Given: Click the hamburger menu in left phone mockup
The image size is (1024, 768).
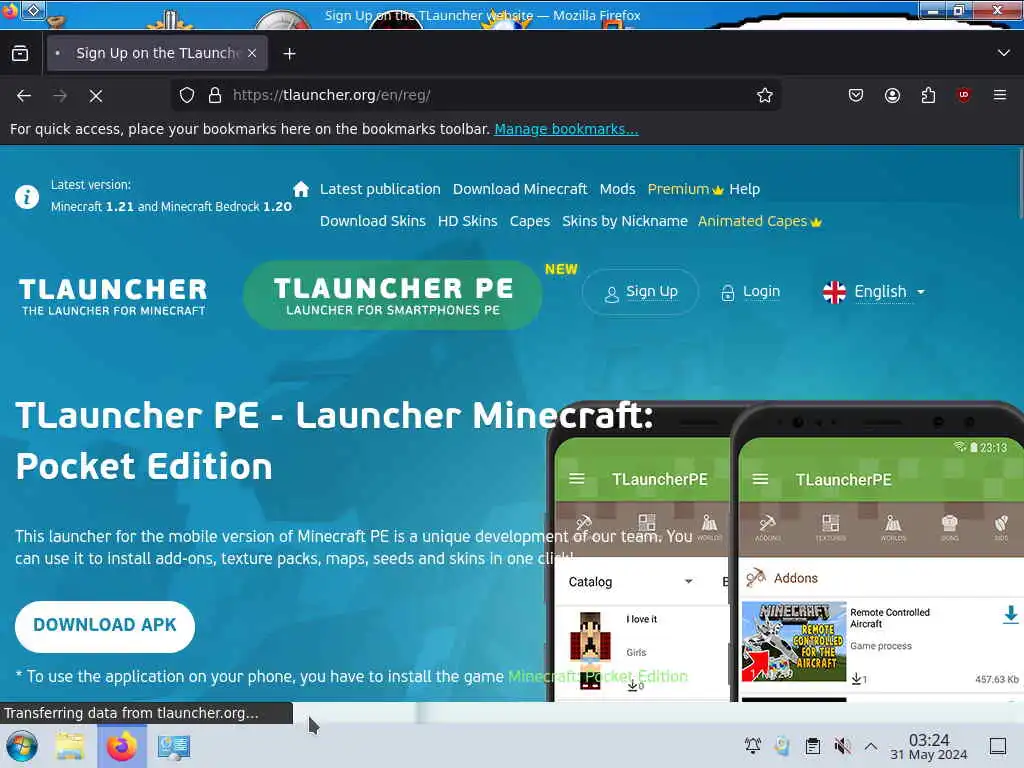Looking at the screenshot, I should coord(577,479).
